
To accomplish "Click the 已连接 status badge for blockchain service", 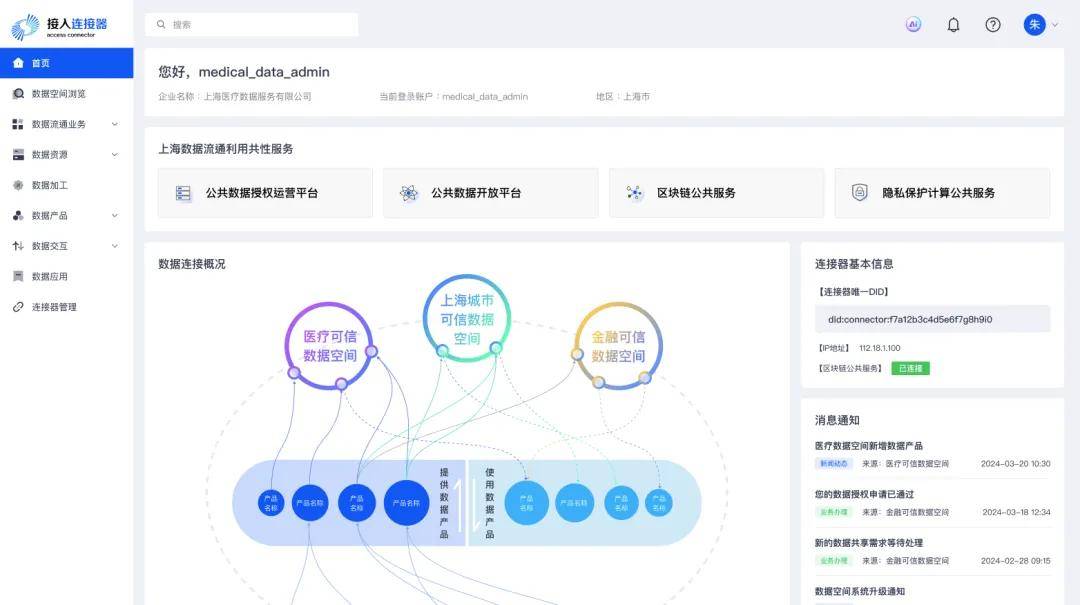I will point(909,368).
